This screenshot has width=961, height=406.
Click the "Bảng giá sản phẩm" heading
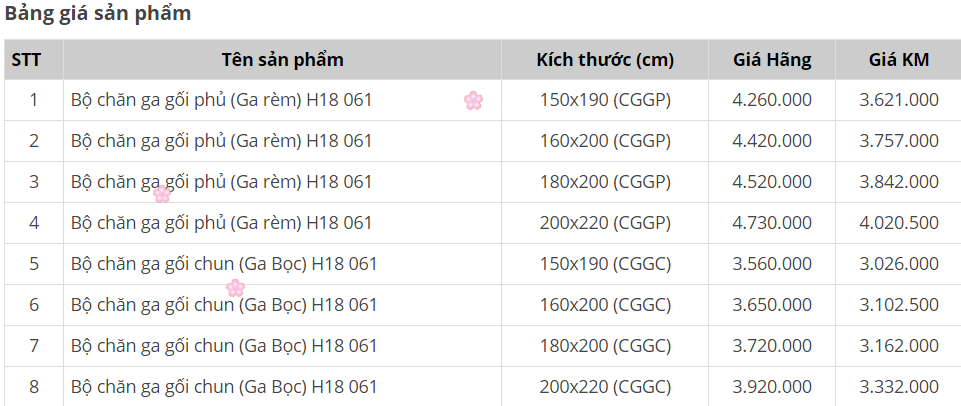[x=98, y=14]
